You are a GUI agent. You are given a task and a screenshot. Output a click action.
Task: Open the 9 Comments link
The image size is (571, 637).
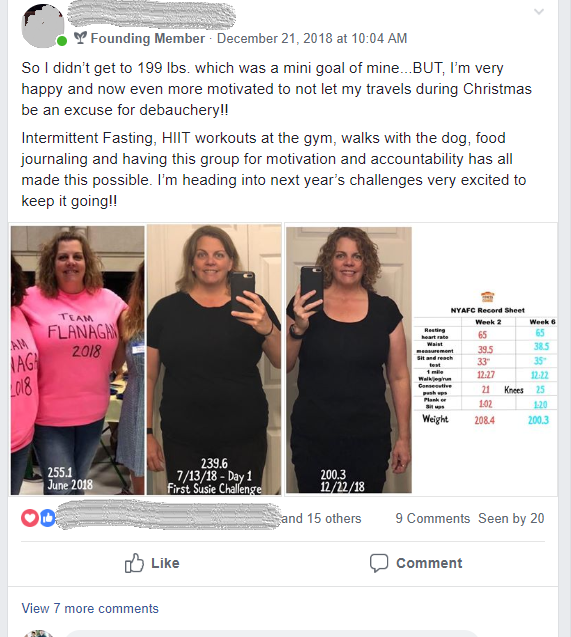pos(433,518)
